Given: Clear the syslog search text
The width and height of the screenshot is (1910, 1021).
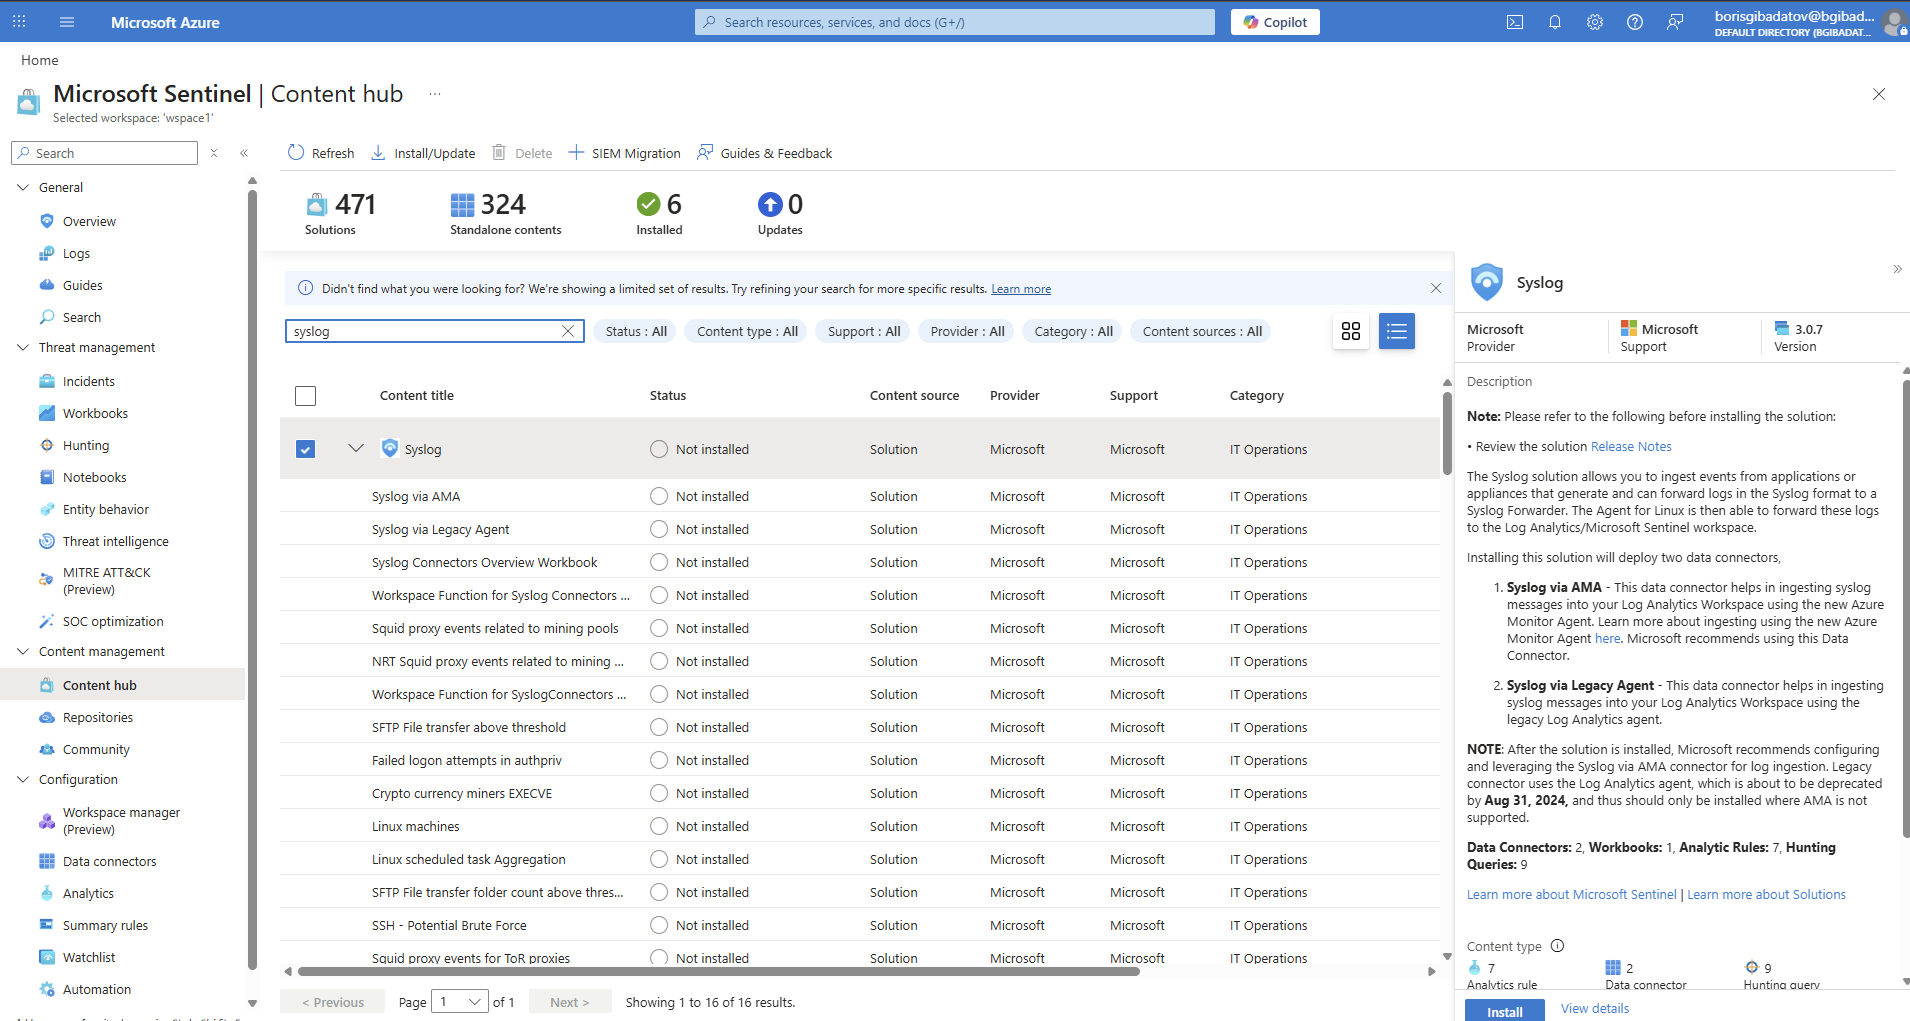Looking at the screenshot, I should coord(568,331).
